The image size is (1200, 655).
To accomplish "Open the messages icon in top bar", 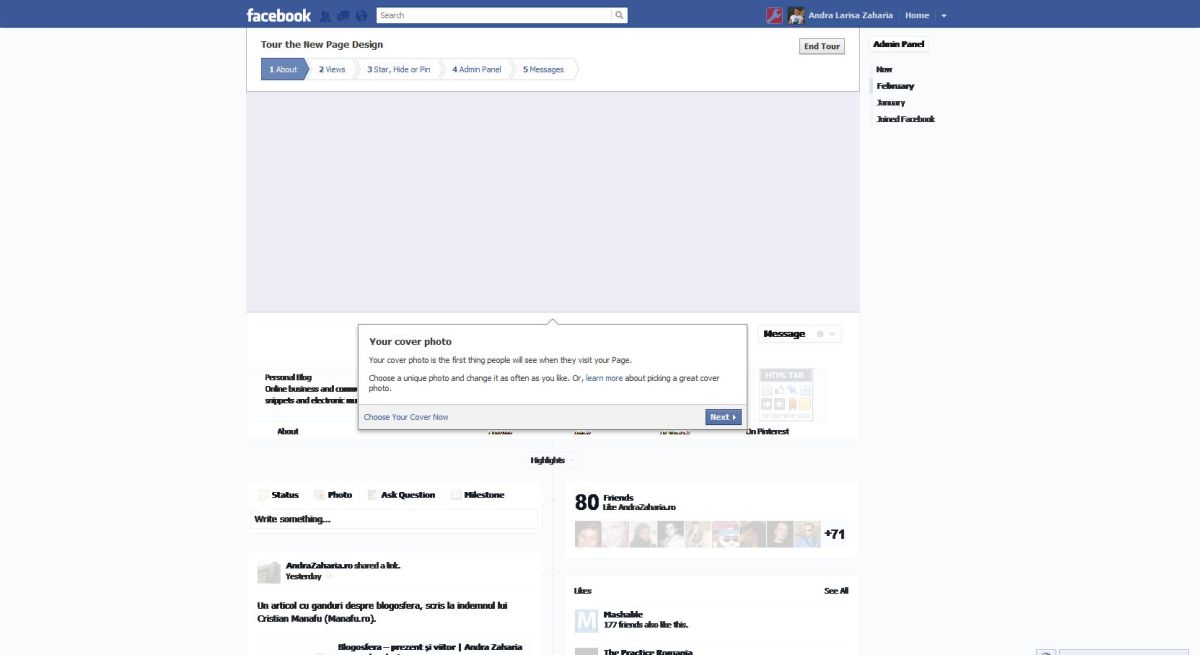I will tap(343, 16).
